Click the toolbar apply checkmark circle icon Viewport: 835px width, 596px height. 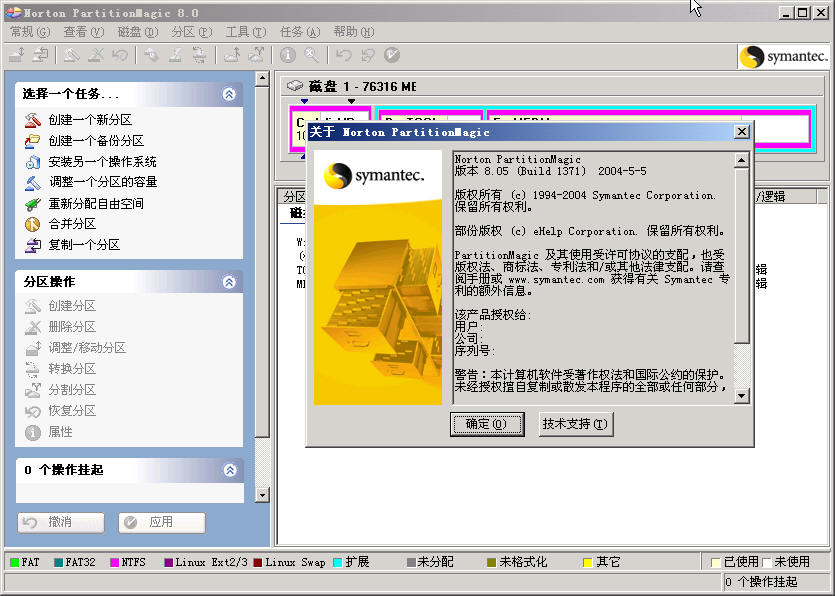click(391, 54)
